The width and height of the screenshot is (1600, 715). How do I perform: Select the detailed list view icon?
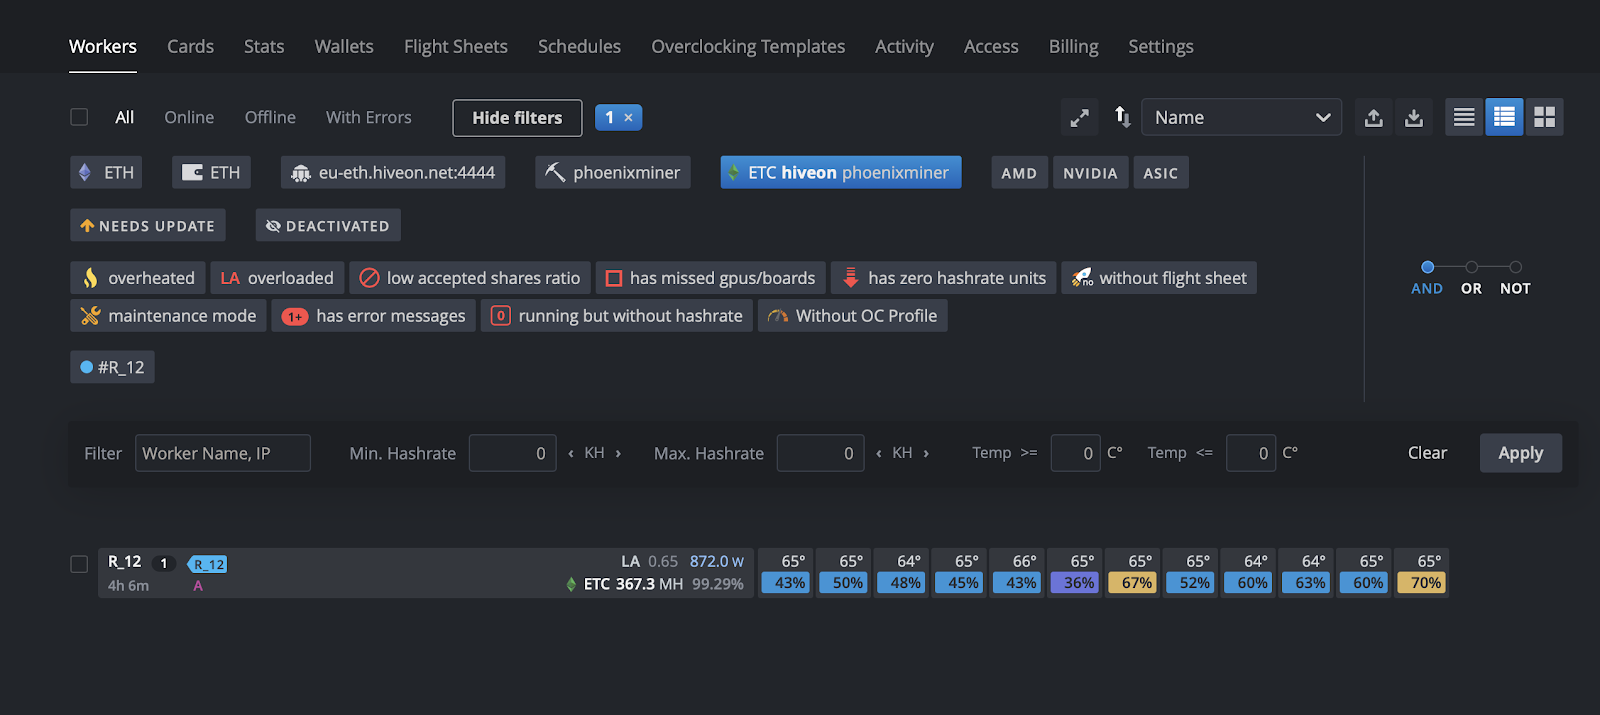pos(1504,118)
